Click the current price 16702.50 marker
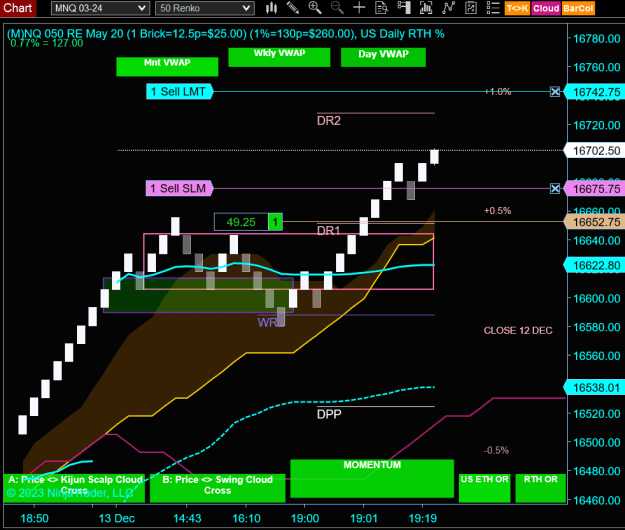The height and width of the screenshot is (530, 625). 595,151
